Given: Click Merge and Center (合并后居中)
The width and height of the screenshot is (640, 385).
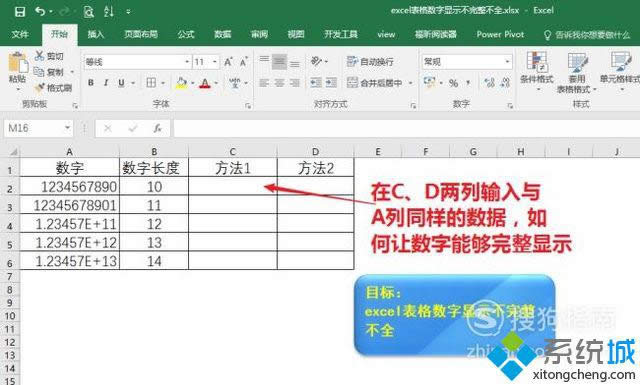Looking at the screenshot, I should coord(375,83).
